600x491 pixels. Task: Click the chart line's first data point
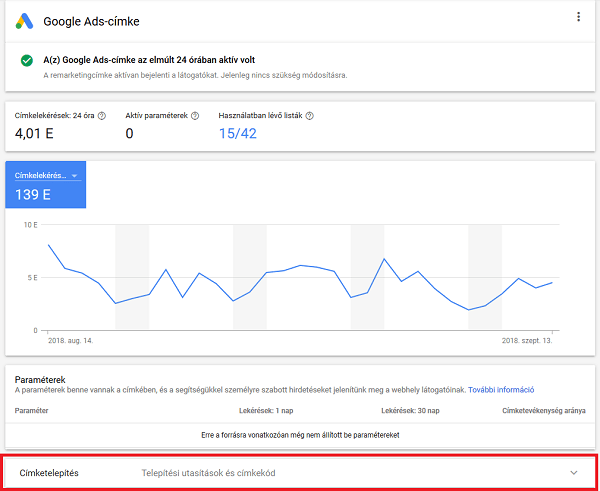(48, 245)
